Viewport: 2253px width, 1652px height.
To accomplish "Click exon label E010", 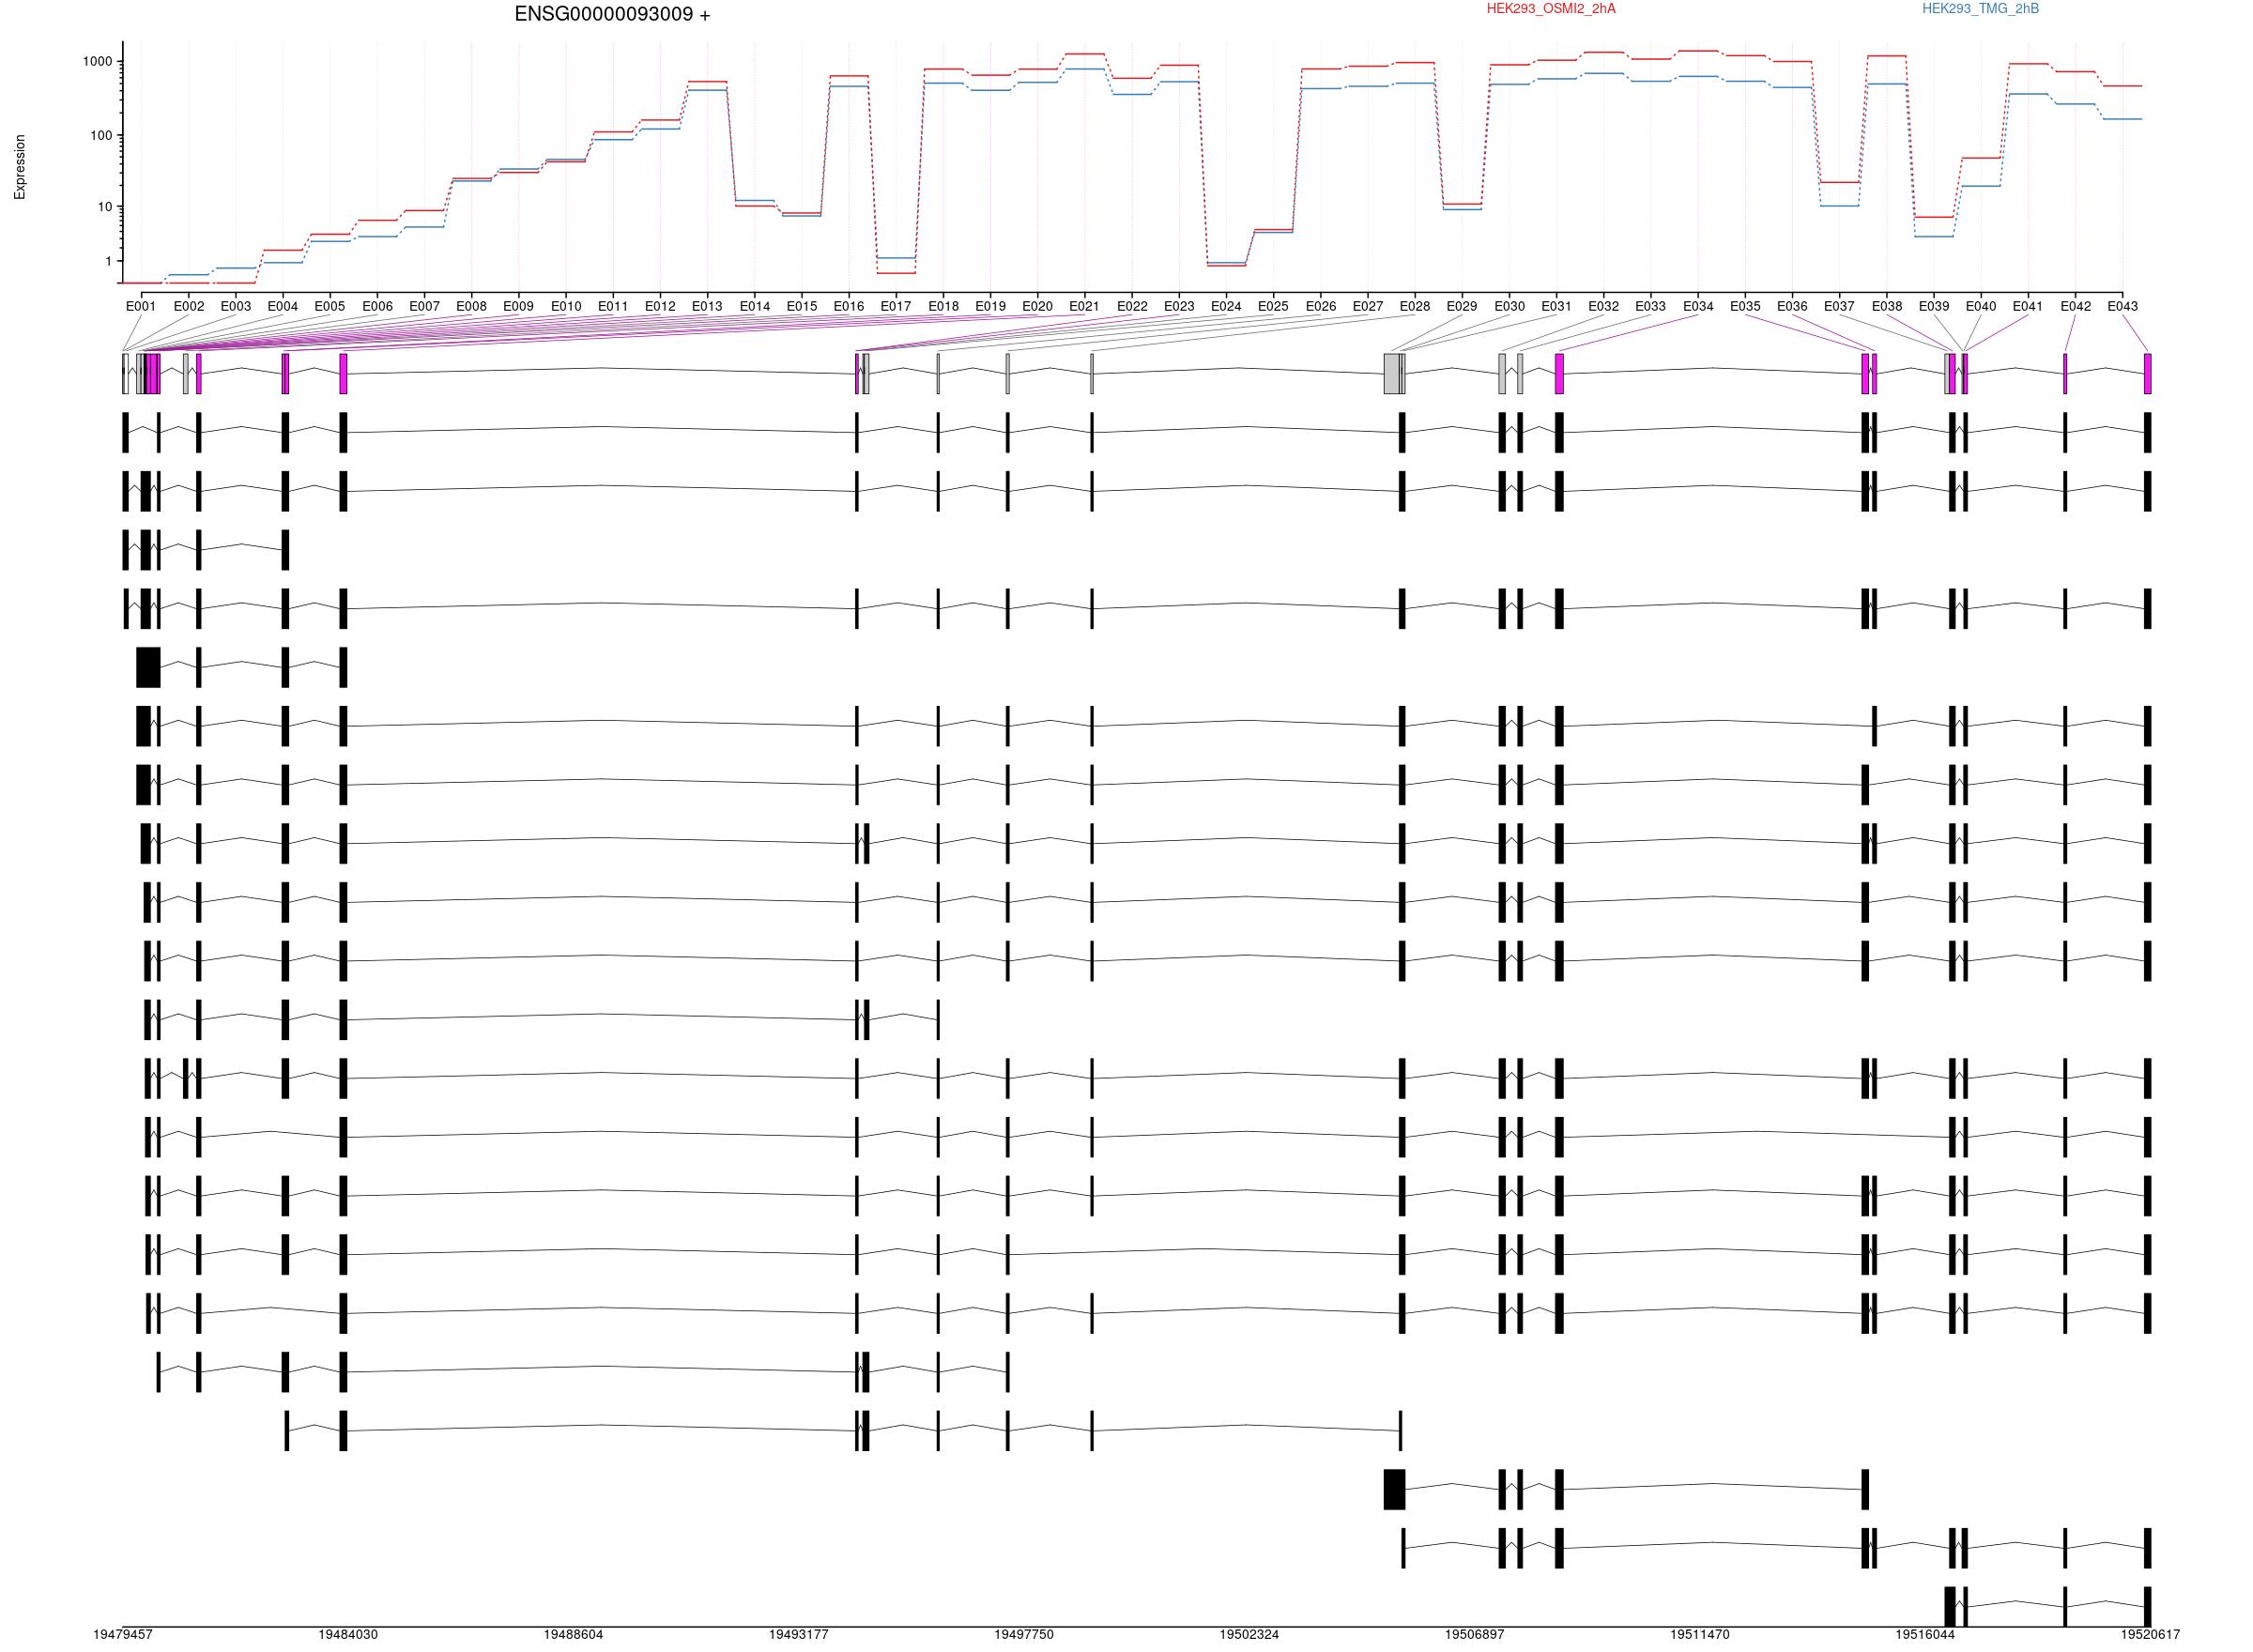I will (x=566, y=306).
